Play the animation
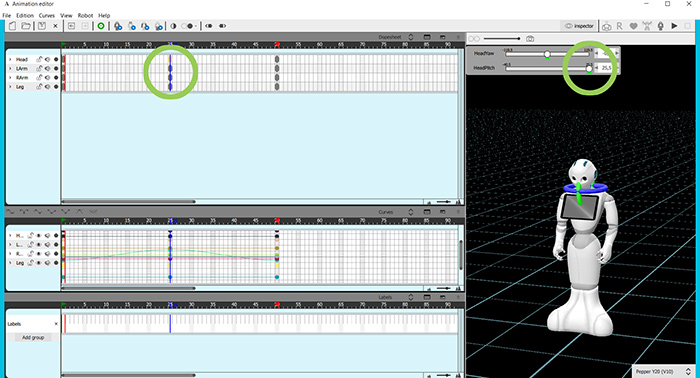Image resolution: width=700 pixels, height=378 pixels. [x=674, y=26]
